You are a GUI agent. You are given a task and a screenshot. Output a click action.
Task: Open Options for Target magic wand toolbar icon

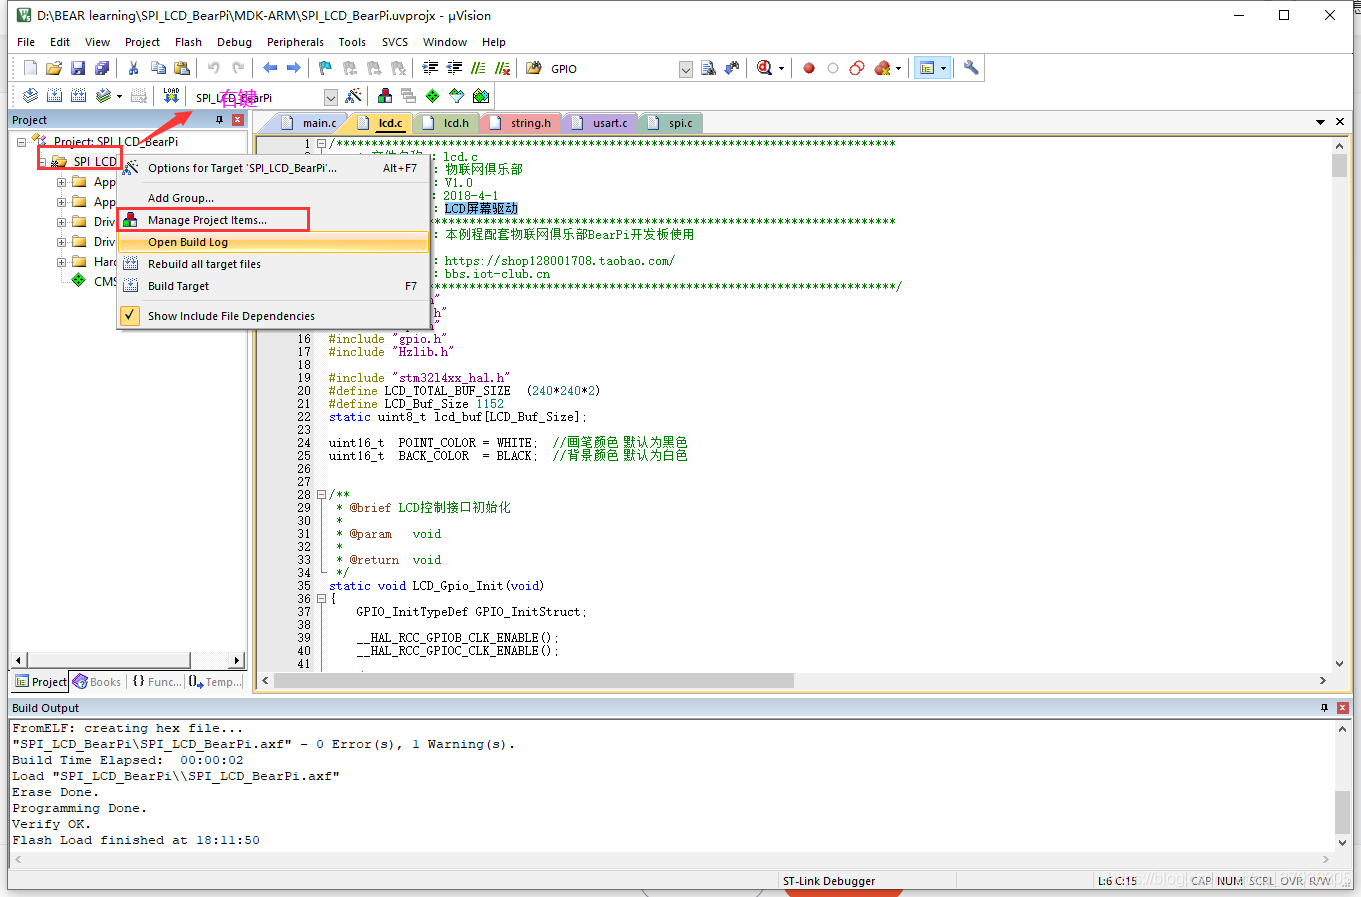[353, 96]
